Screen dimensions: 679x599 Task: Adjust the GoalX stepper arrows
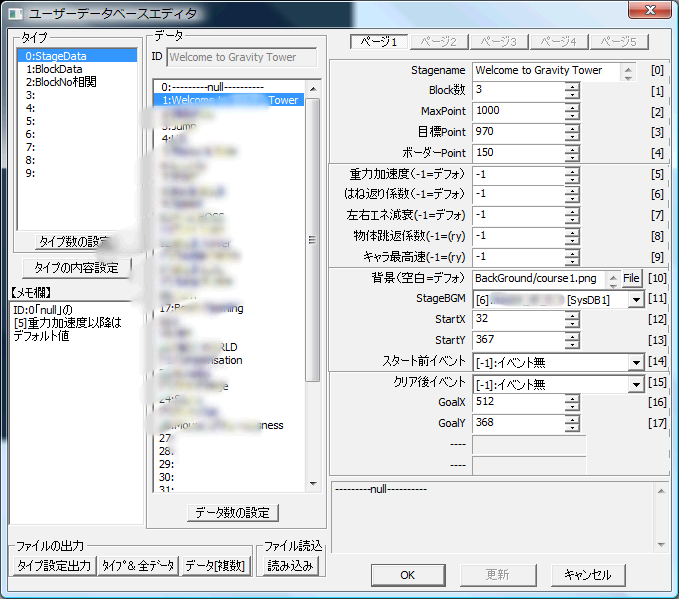pos(572,402)
